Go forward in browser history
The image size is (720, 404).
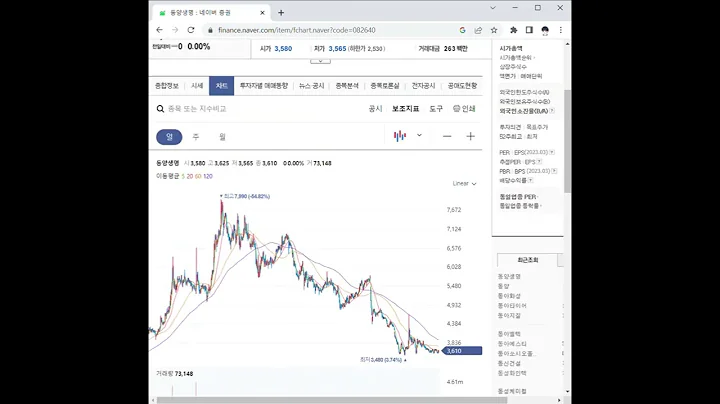[x=175, y=30]
